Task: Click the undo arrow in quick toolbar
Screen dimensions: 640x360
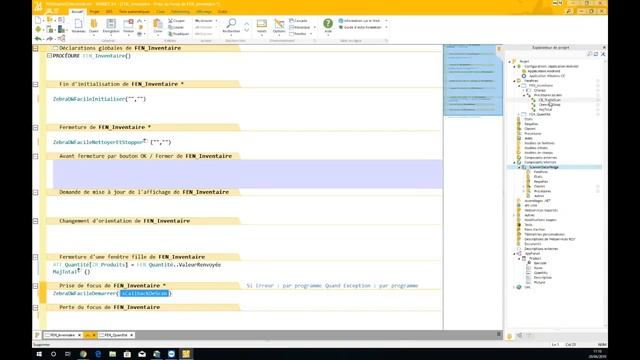Action: 38,39
